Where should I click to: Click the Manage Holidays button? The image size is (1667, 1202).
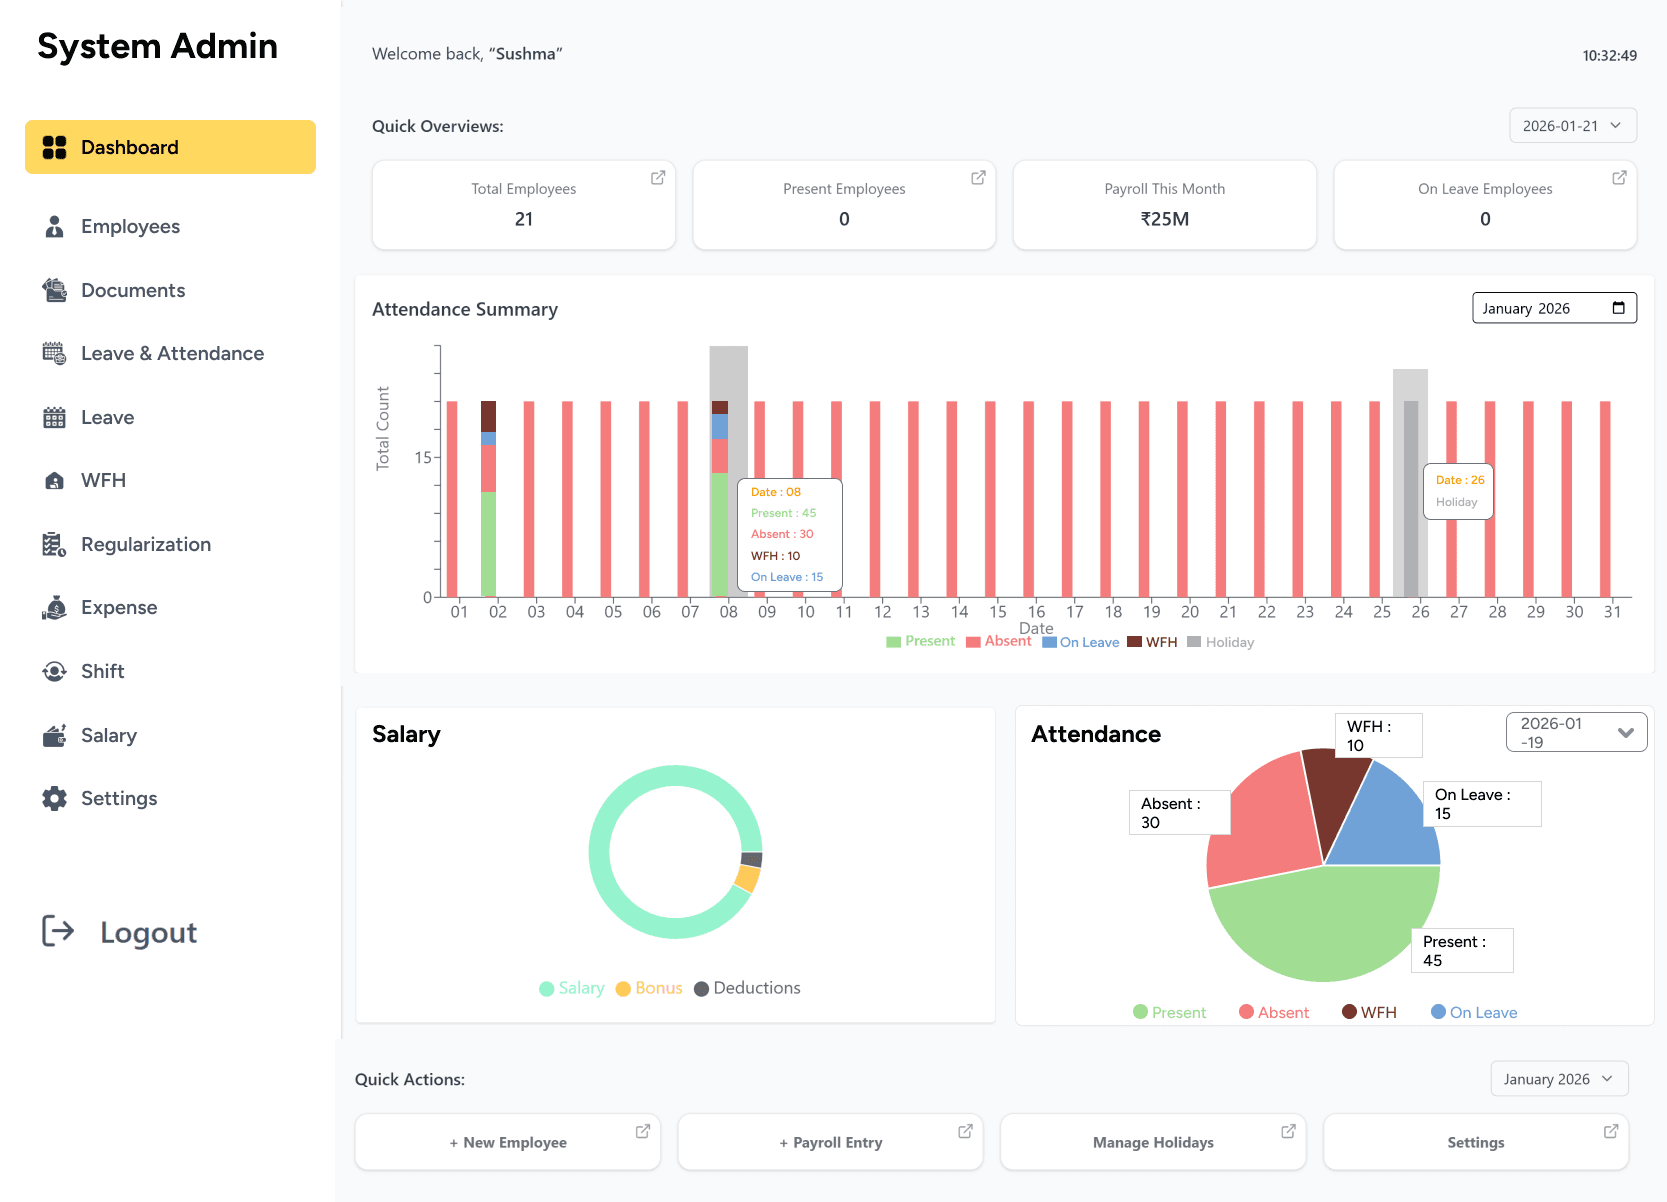click(1152, 1141)
